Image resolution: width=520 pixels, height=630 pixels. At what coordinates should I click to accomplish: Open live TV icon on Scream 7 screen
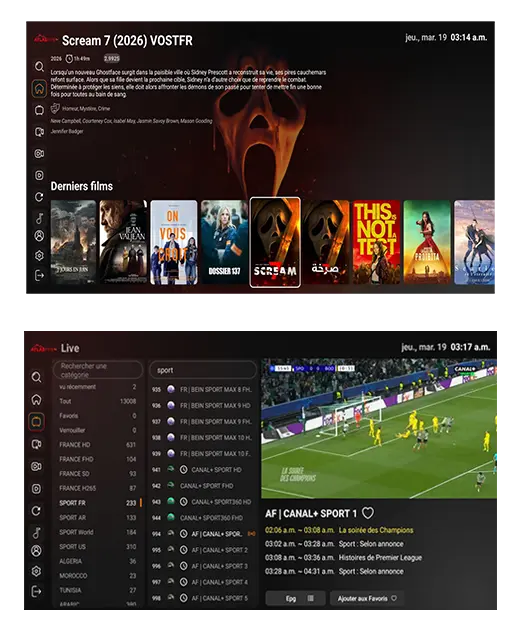point(39,110)
